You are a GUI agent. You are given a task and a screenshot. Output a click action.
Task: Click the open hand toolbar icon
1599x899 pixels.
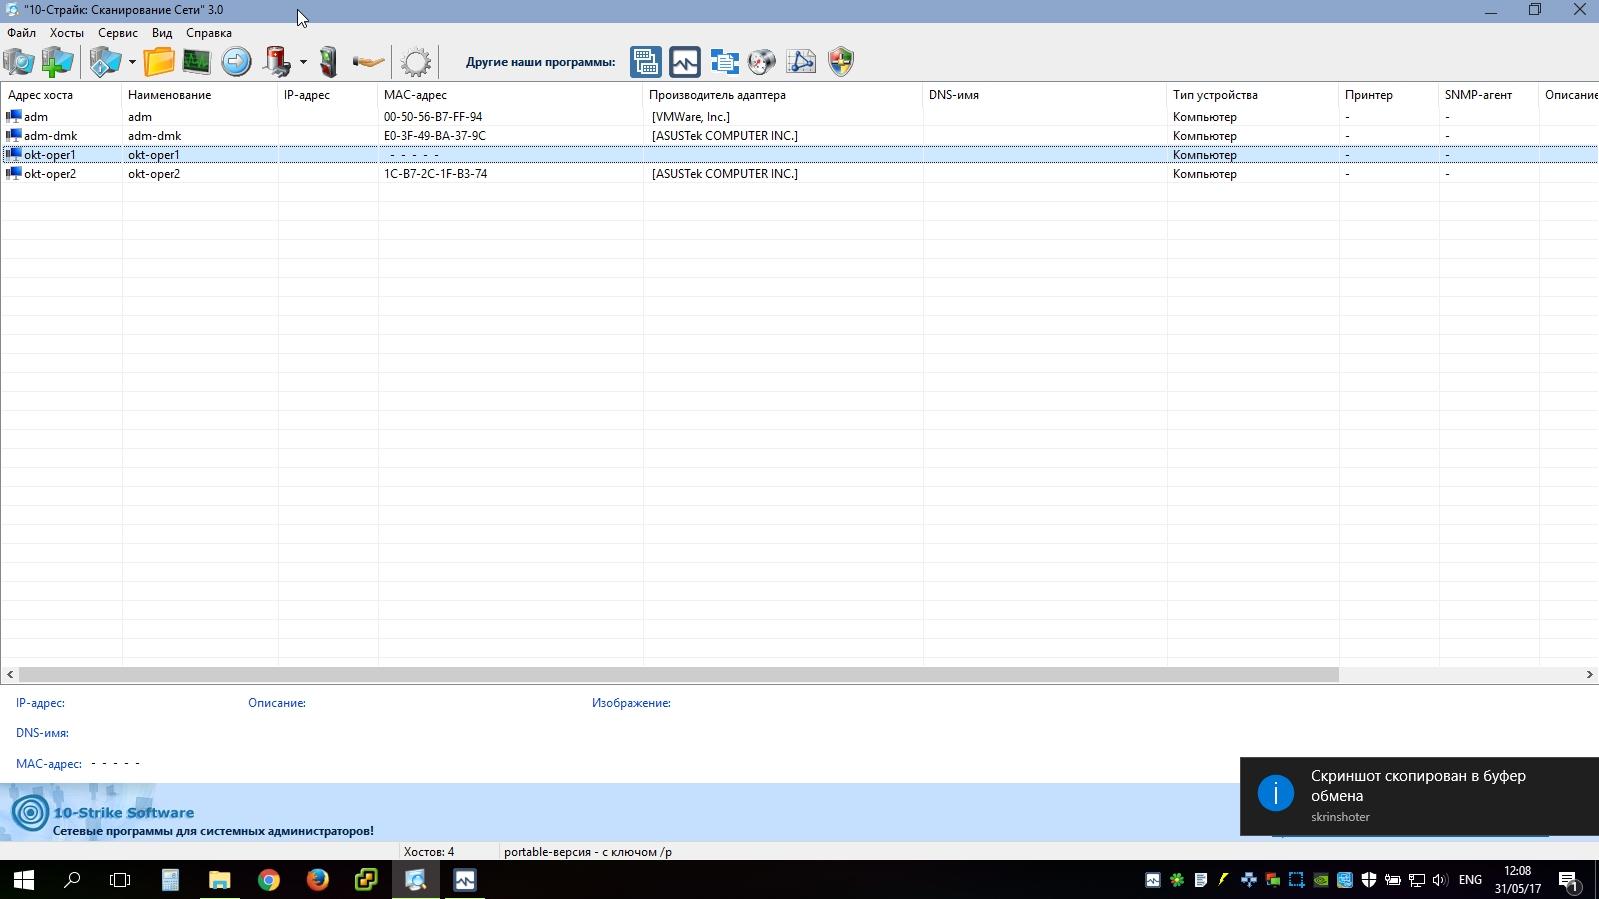pos(368,62)
